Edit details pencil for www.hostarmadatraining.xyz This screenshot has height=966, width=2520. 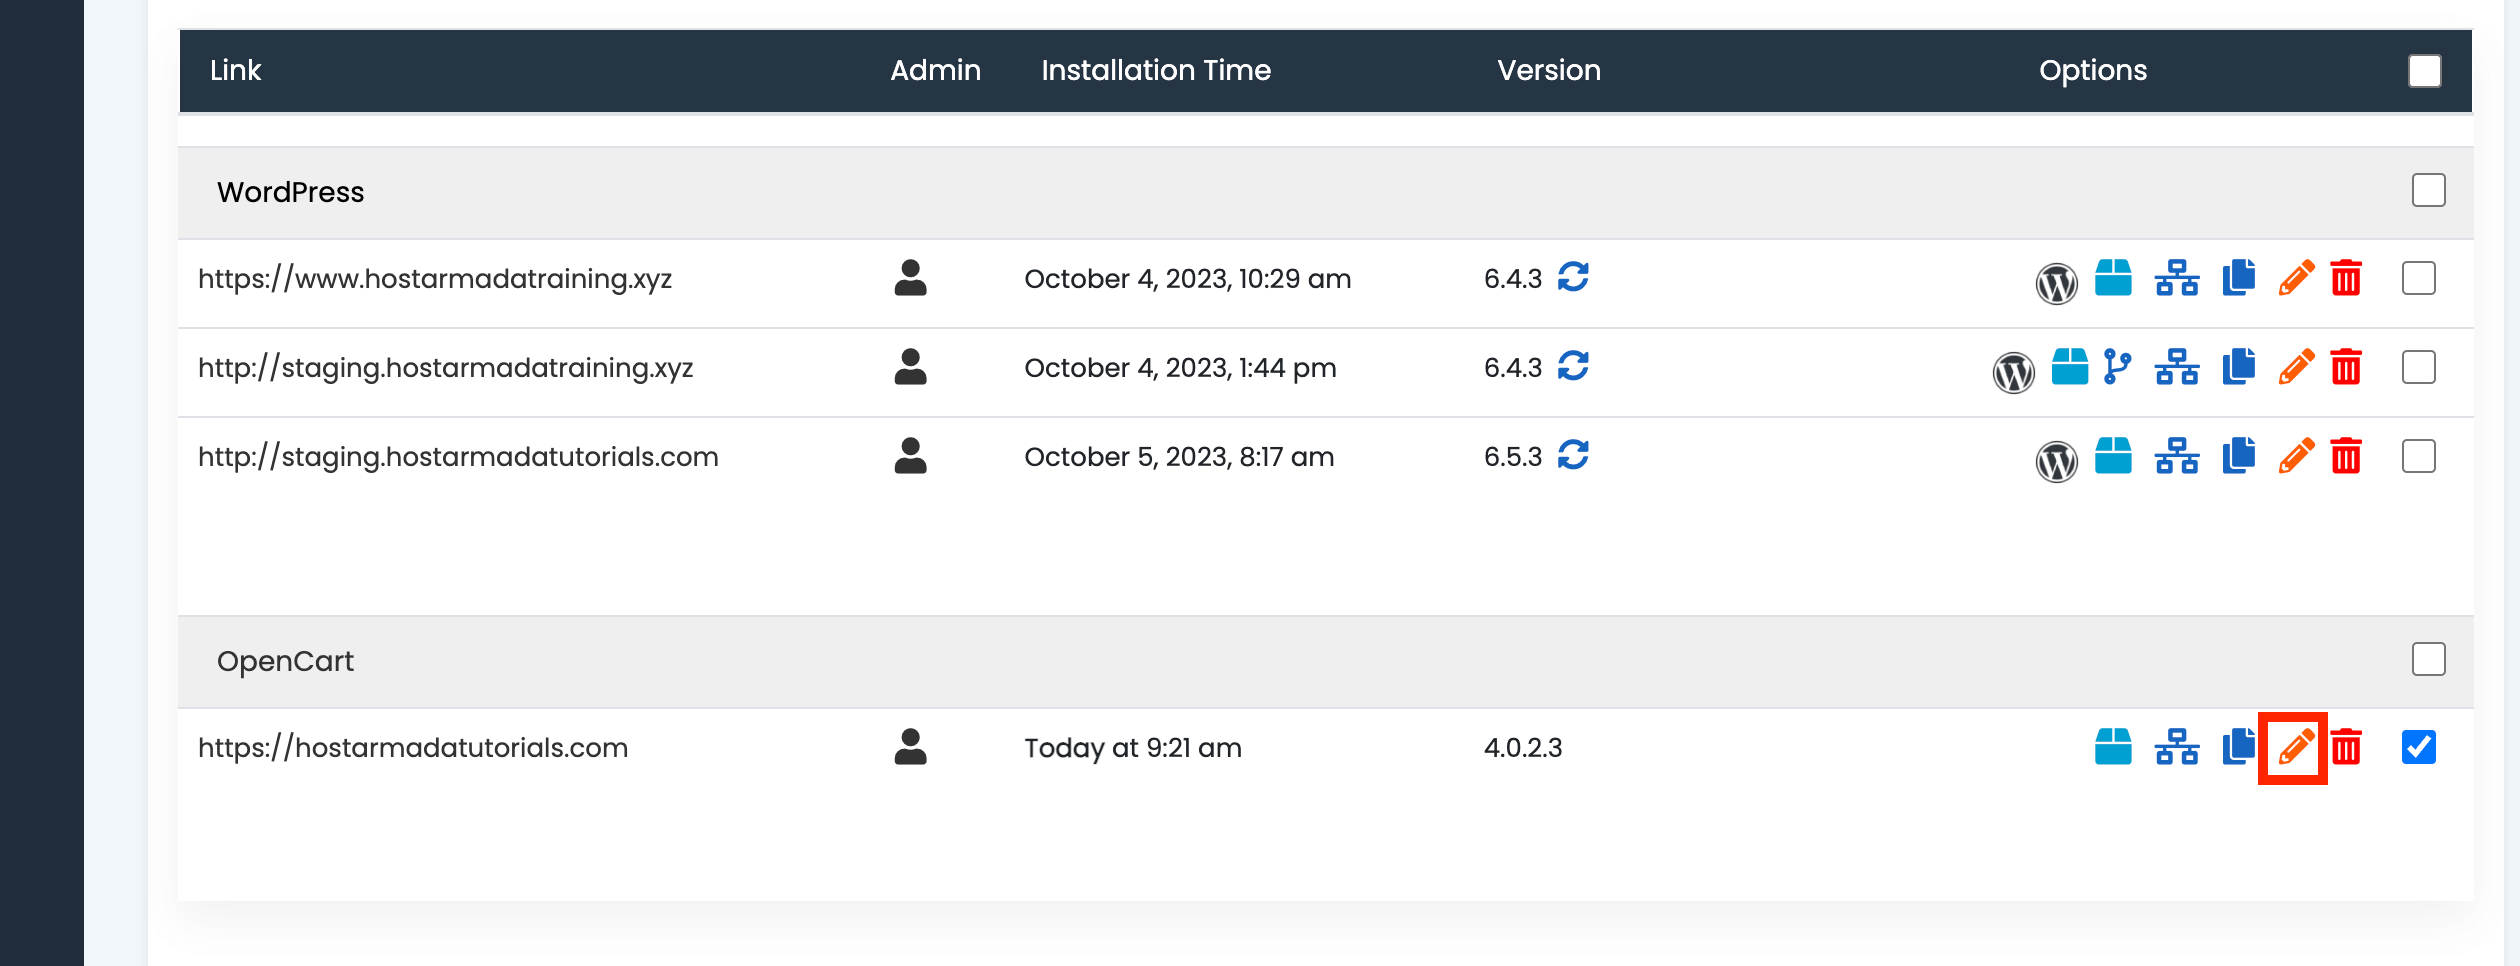[x=2296, y=278]
